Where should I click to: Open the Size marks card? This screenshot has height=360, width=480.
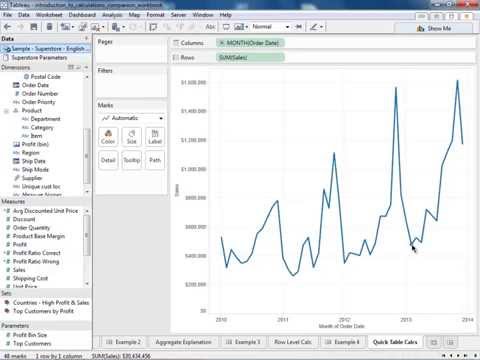coord(132,137)
